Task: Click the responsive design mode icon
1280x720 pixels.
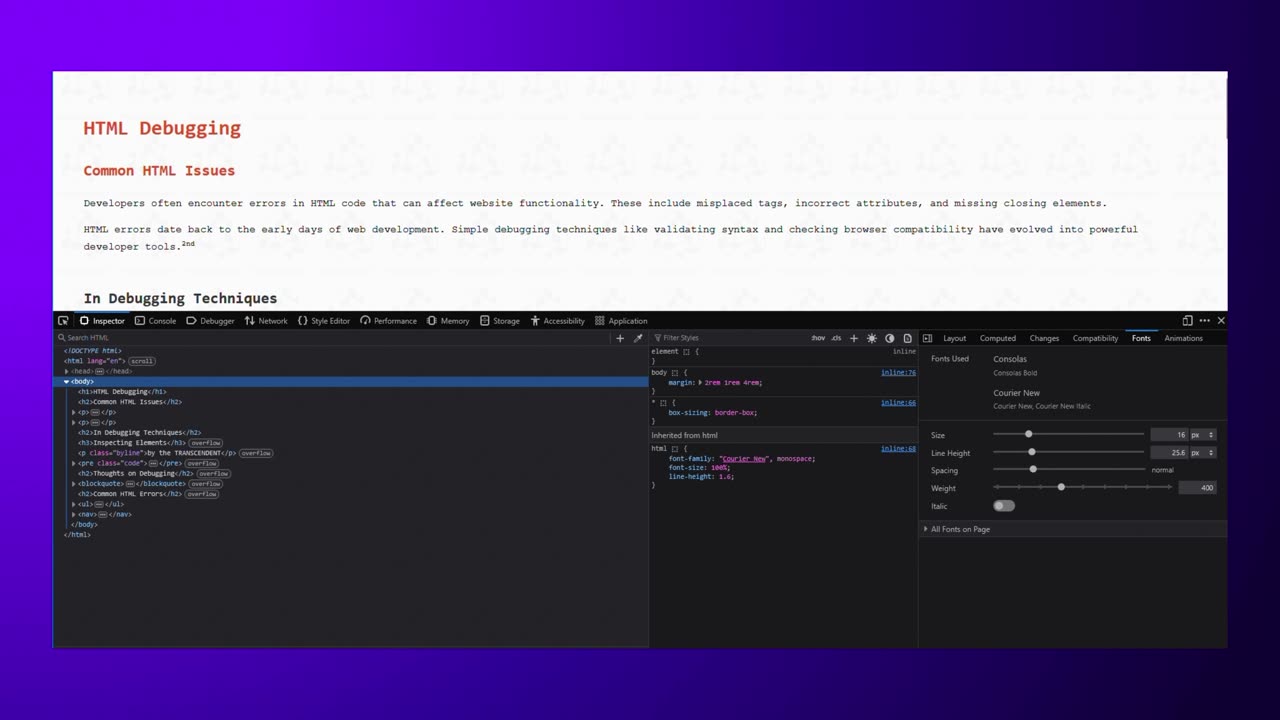Action: [1187, 321]
